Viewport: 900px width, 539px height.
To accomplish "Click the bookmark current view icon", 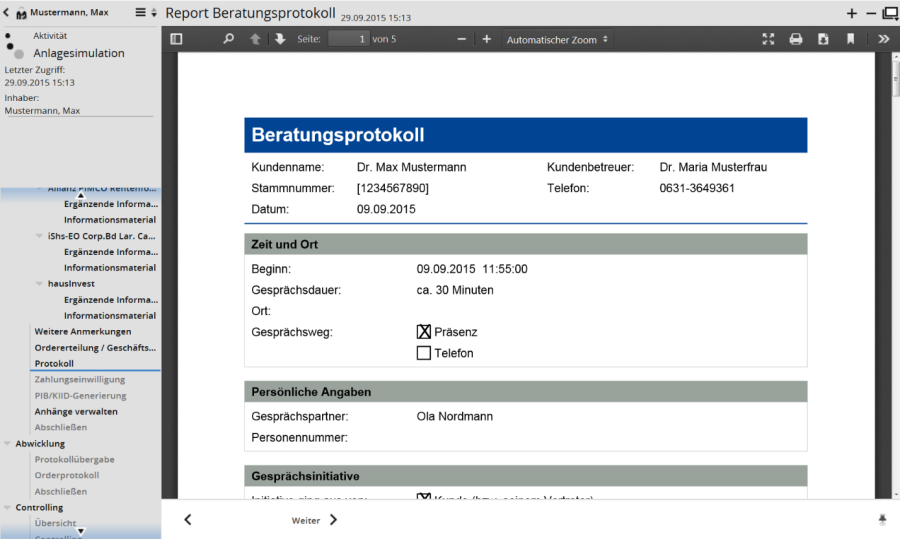I will click(850, 40).
